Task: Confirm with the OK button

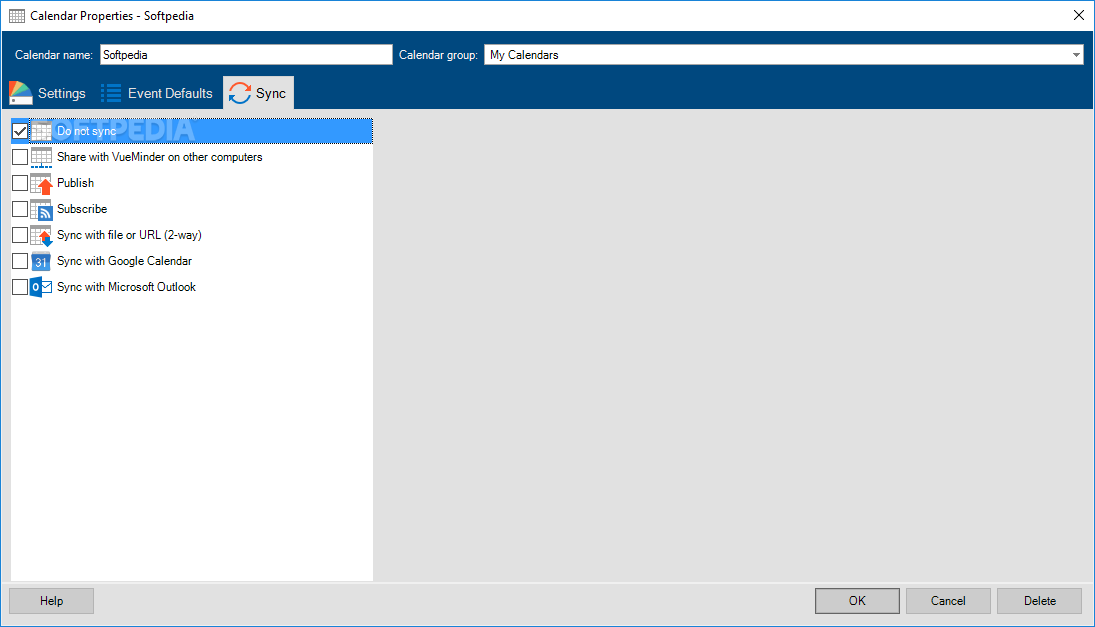Action: (857, 600)
